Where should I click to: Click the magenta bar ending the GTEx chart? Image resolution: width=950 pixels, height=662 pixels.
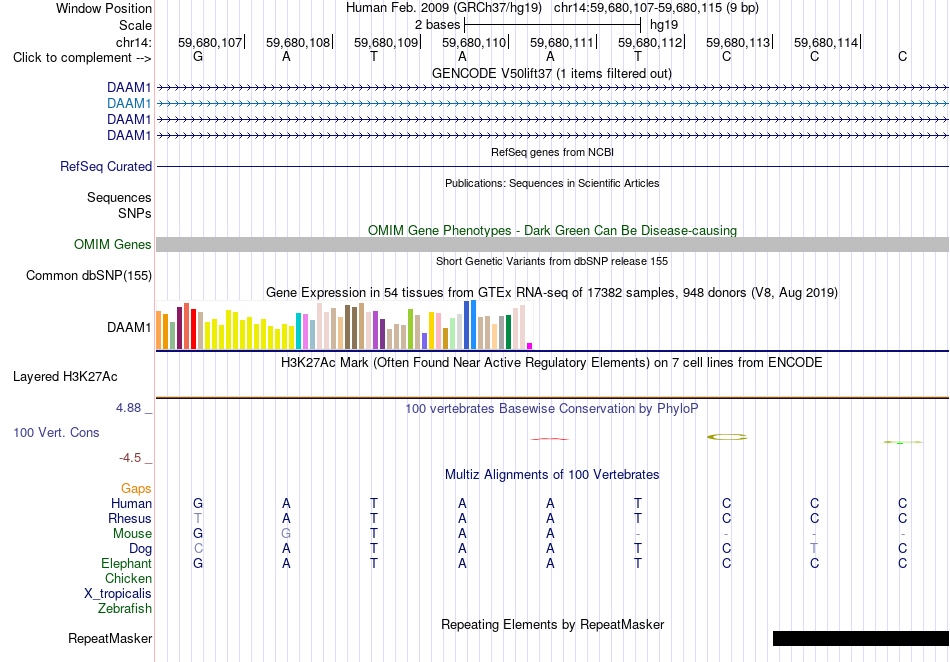(x=530, y=346)
